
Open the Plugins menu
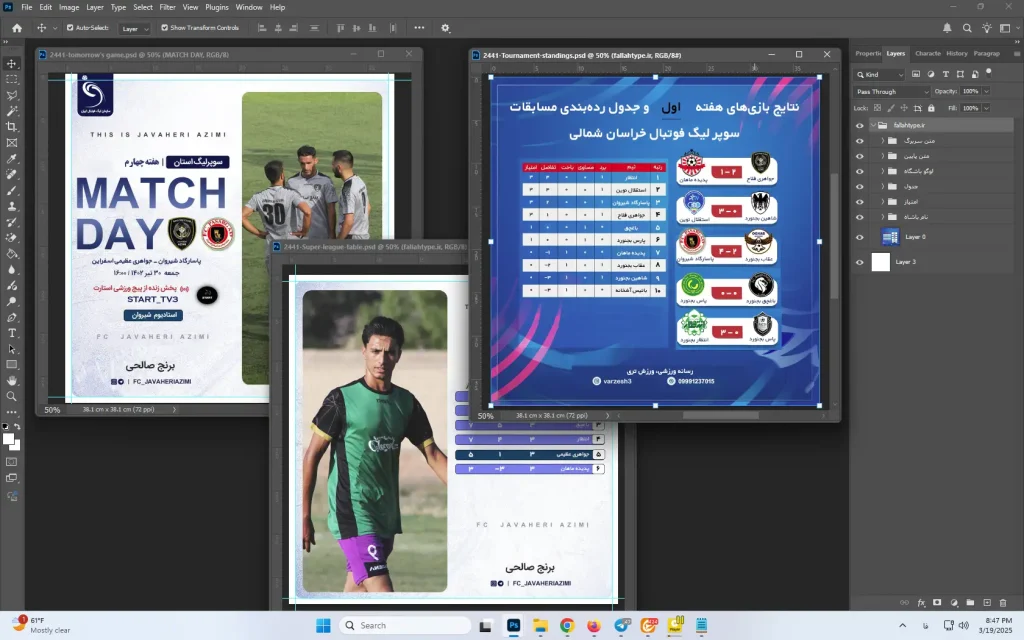217,7
